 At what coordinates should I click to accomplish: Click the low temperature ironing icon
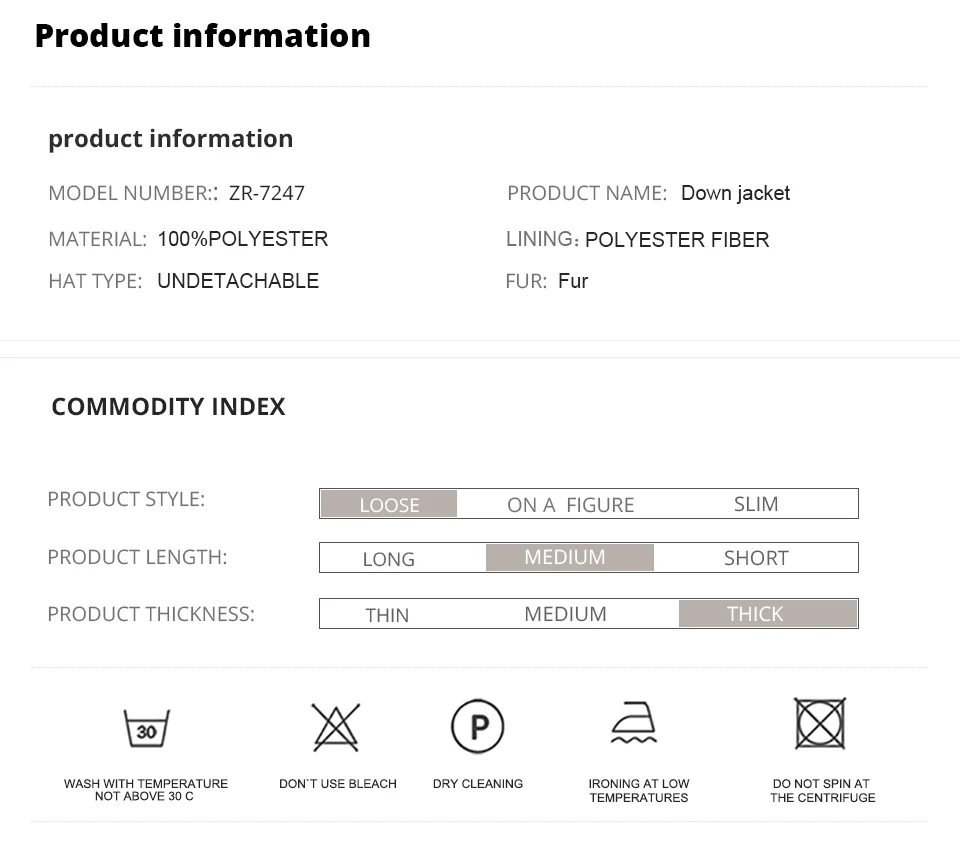(x=634, y=722)
